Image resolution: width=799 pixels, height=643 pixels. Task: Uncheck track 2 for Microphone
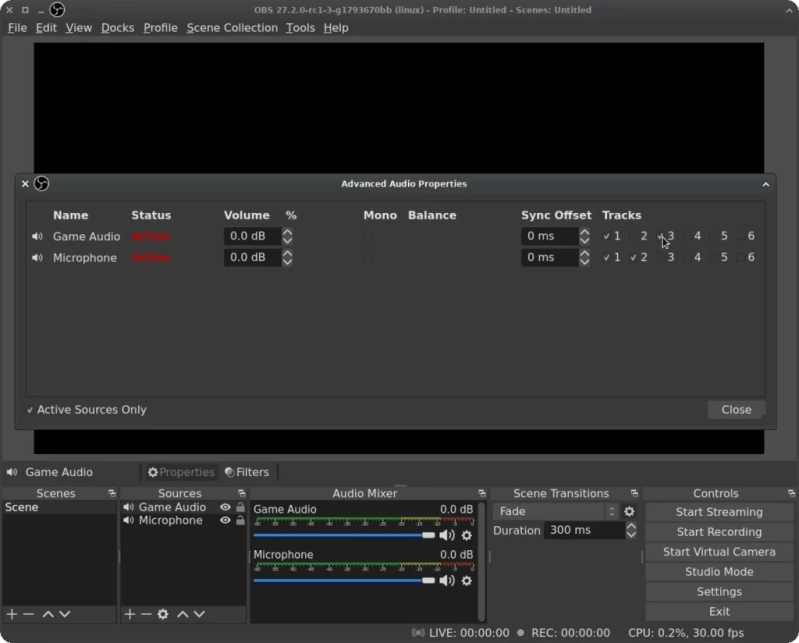(x=633, y=257)
